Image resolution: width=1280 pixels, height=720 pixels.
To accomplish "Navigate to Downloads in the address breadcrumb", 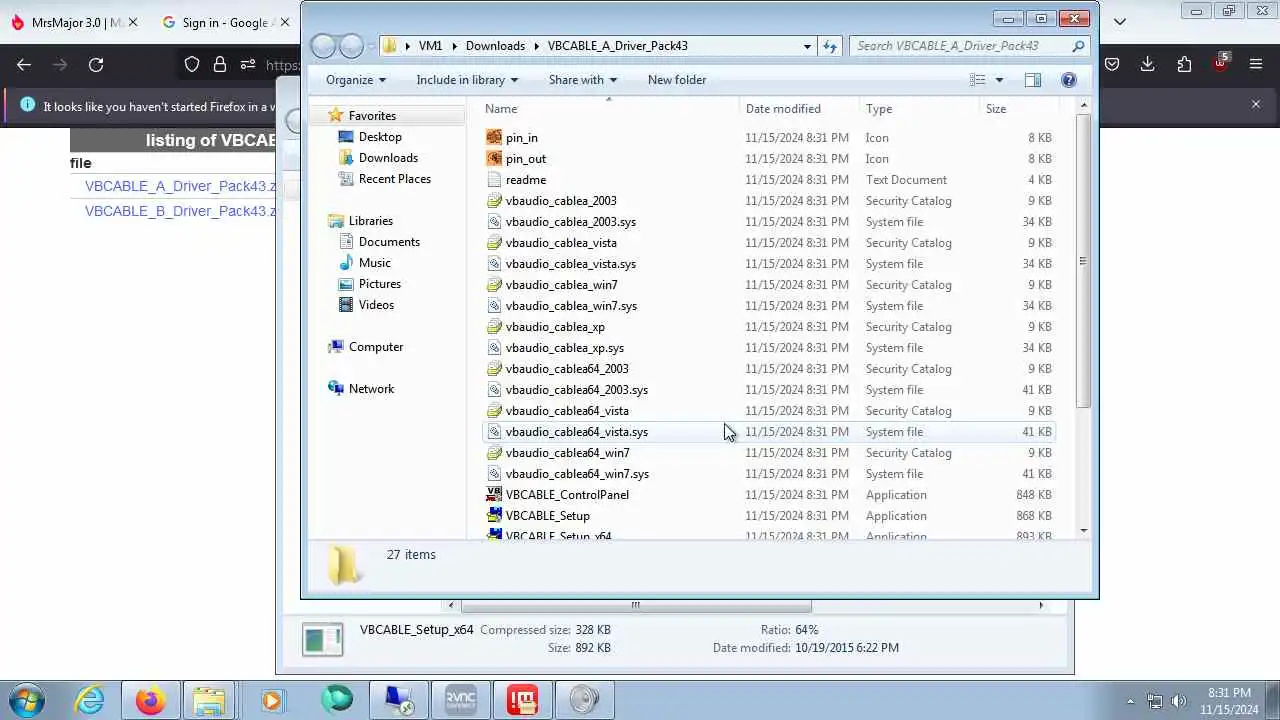I will 495,46.
